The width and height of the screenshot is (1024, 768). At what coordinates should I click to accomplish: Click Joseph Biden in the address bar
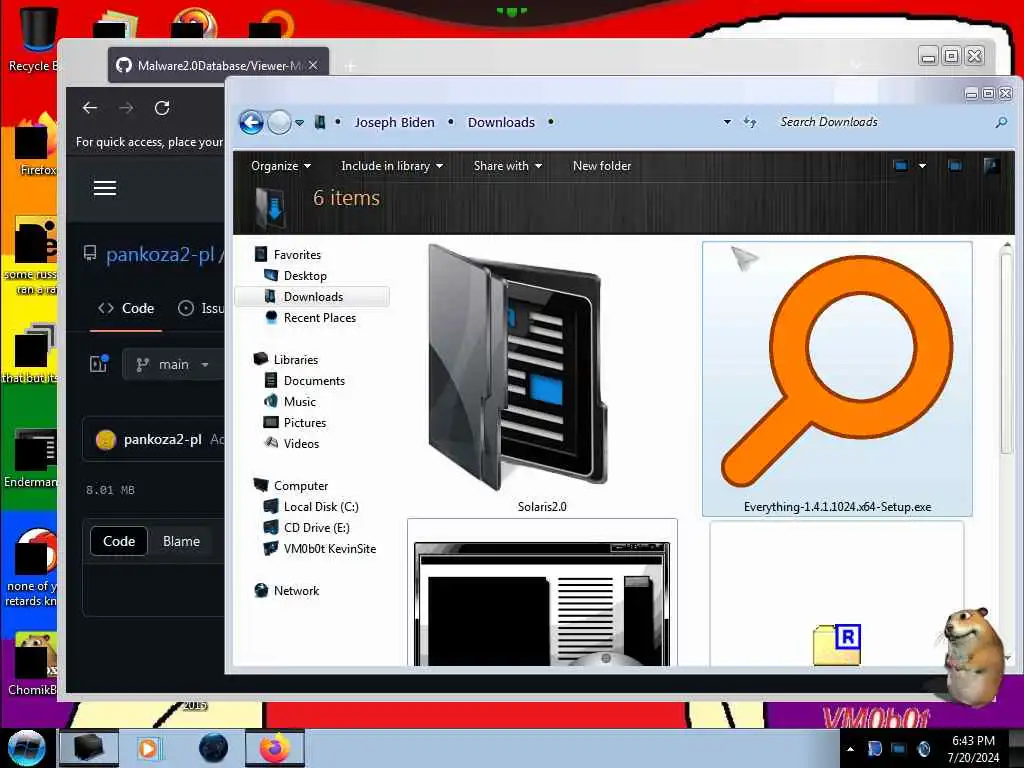point(394,122)
